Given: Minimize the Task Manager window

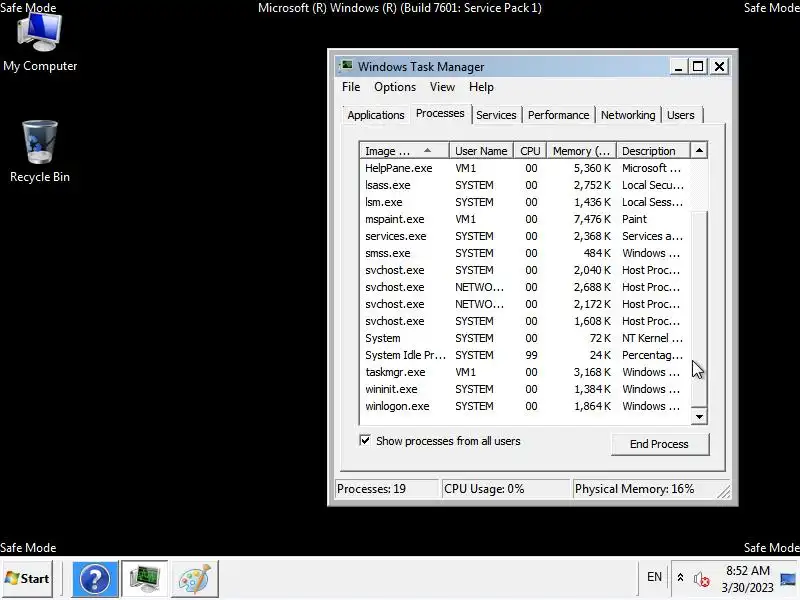Looking at the screenshot, I should (678, 67).
